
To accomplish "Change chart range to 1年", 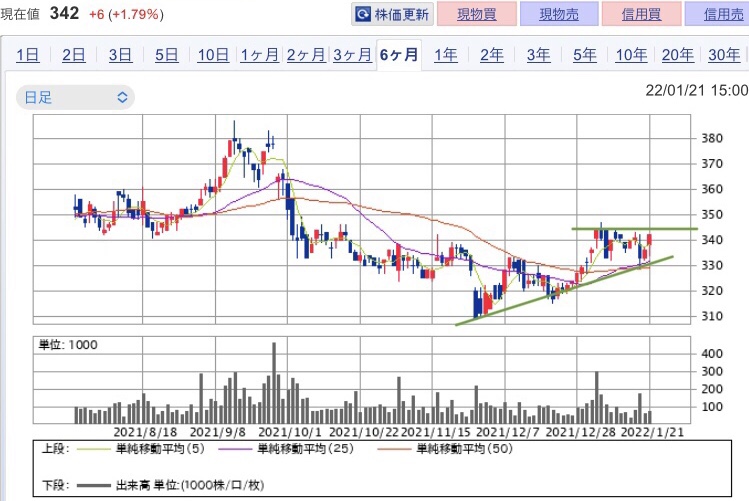I will (446, 55).
